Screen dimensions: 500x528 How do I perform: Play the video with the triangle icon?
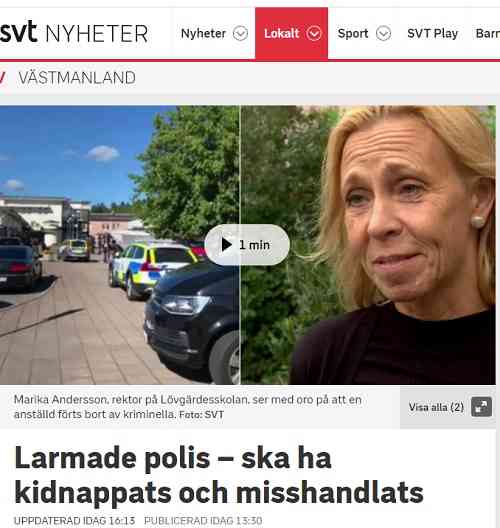pyautogui.click(x=227, y=245)
